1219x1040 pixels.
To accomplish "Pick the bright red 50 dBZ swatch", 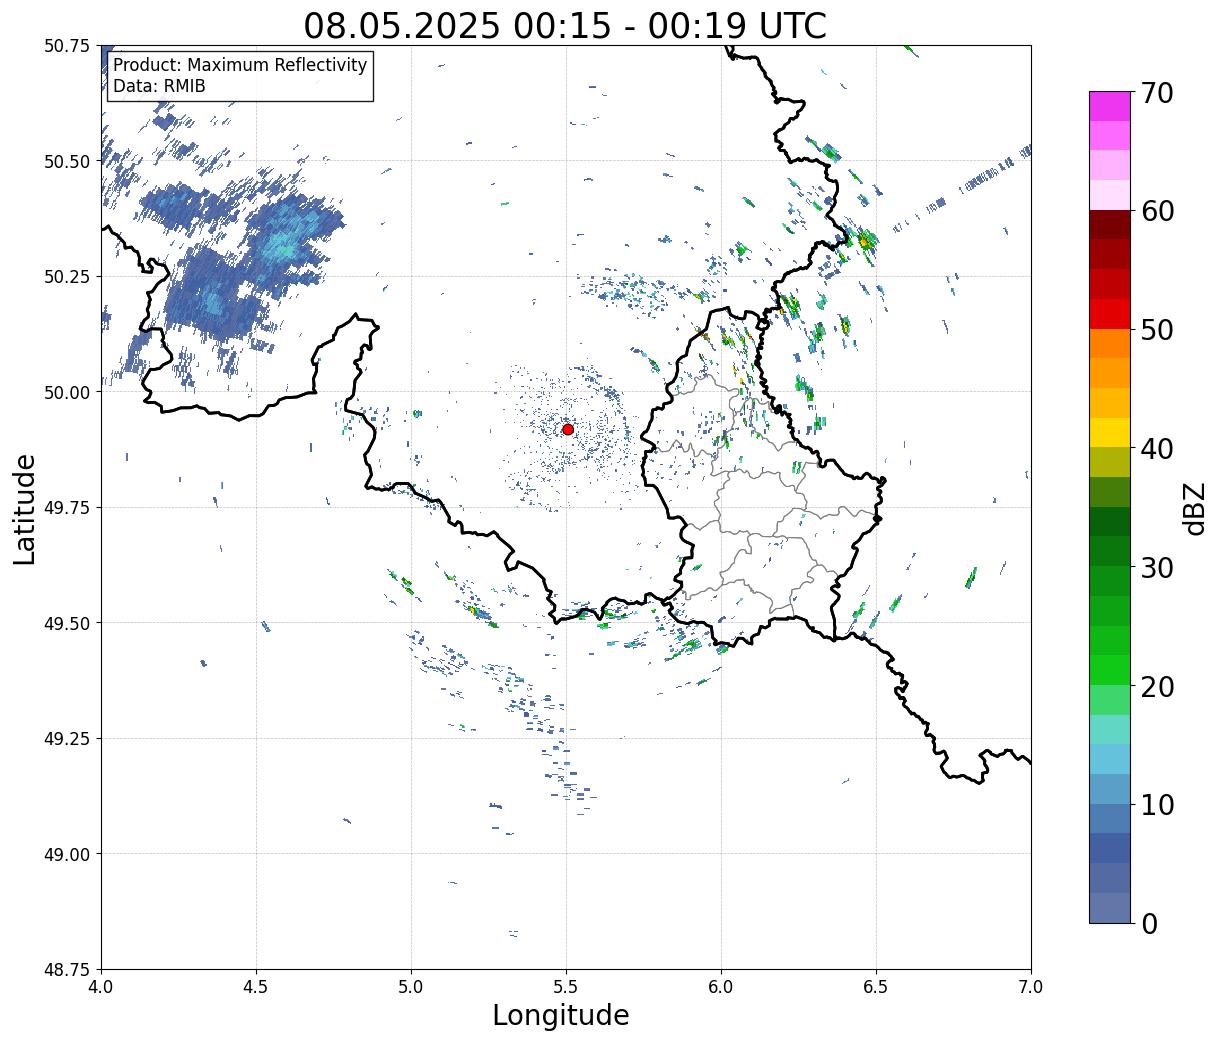I will [1110, 314].
